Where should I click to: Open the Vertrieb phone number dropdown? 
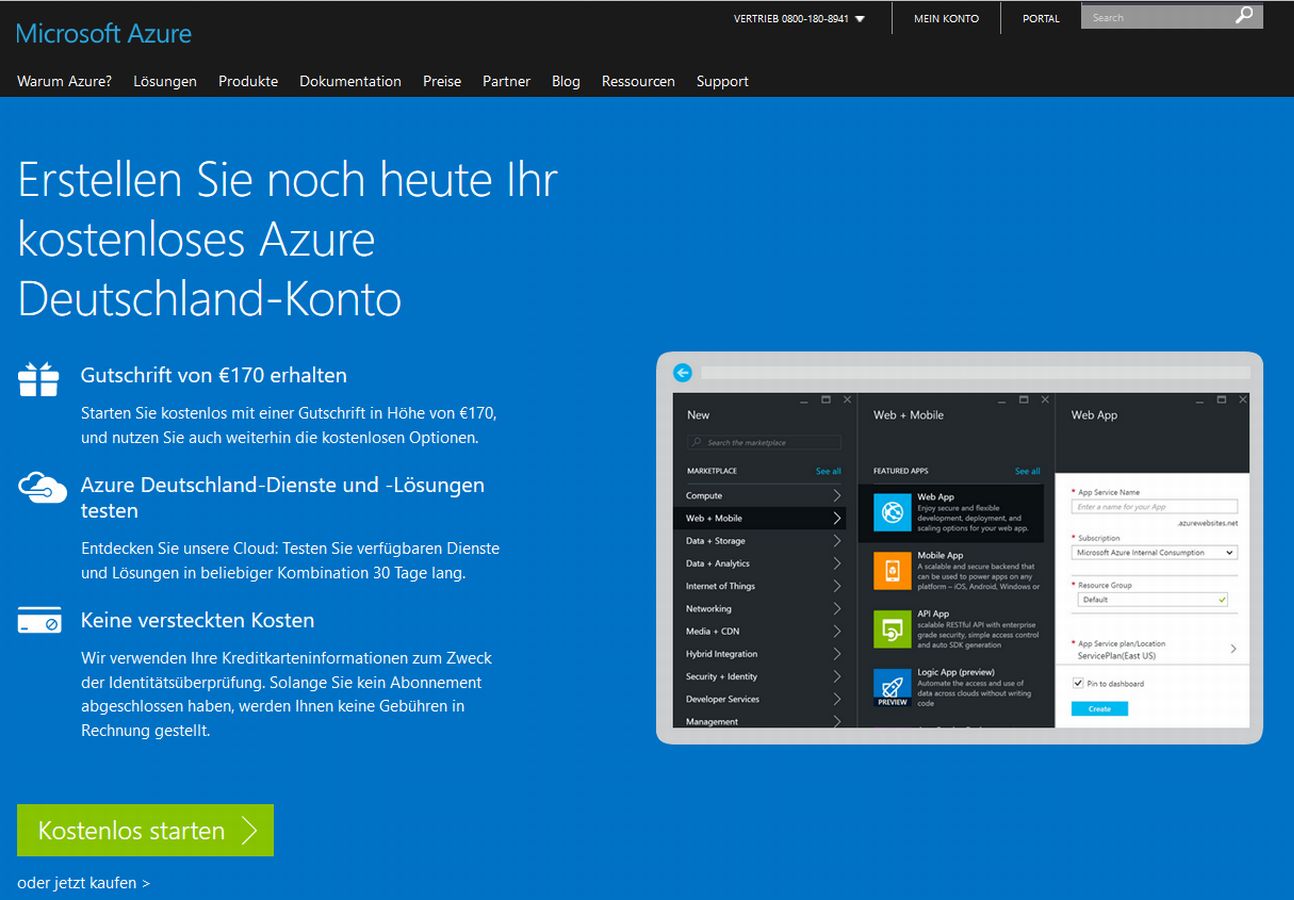point(799,18)
